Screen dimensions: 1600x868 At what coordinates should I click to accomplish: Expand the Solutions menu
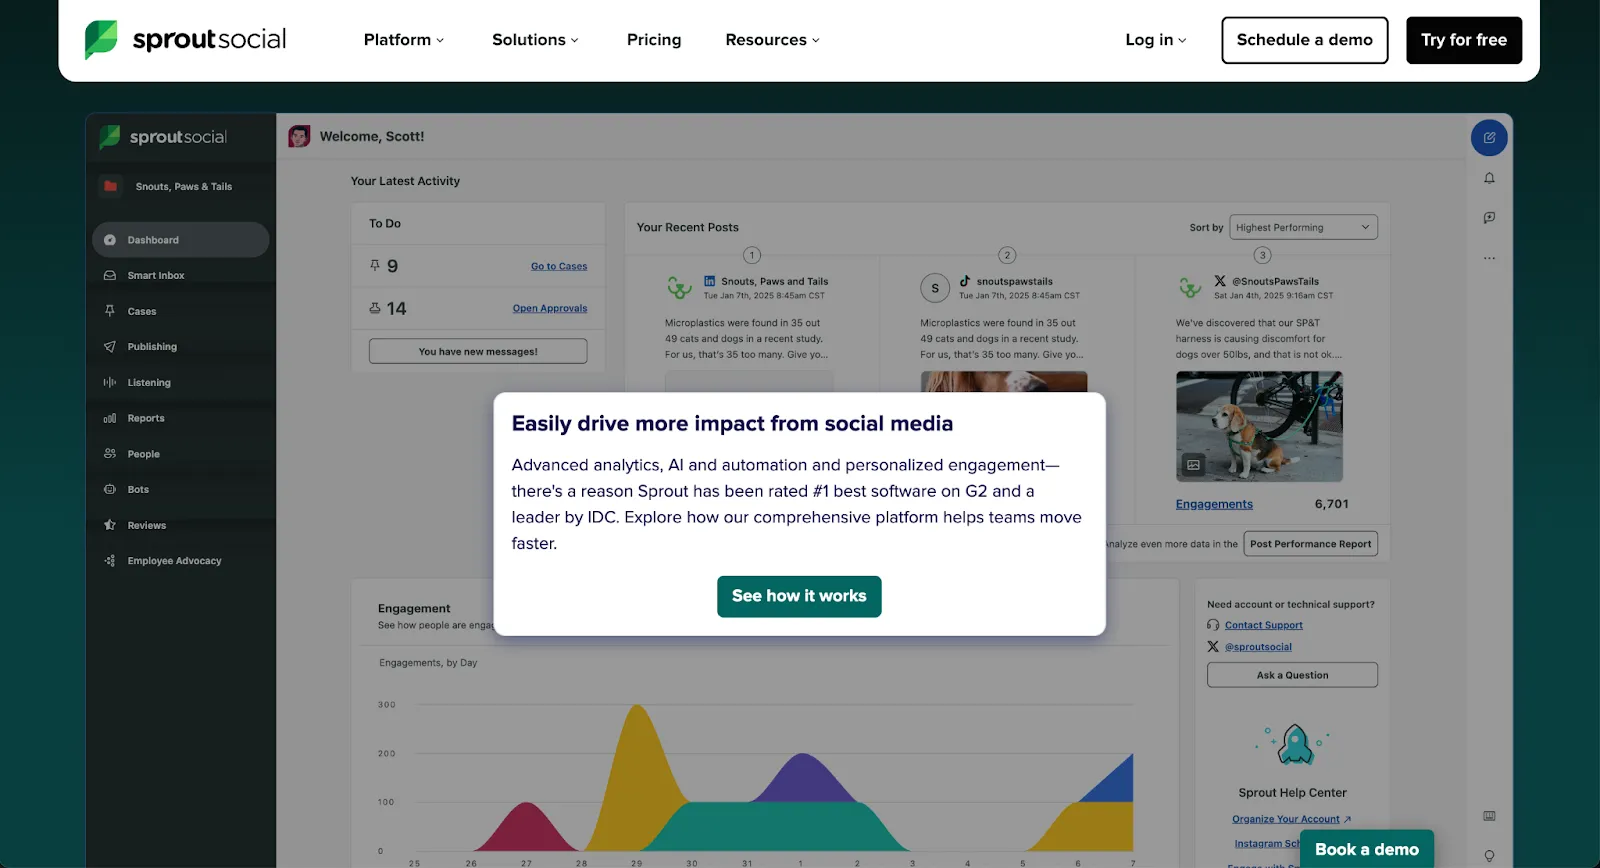(535, 40)
